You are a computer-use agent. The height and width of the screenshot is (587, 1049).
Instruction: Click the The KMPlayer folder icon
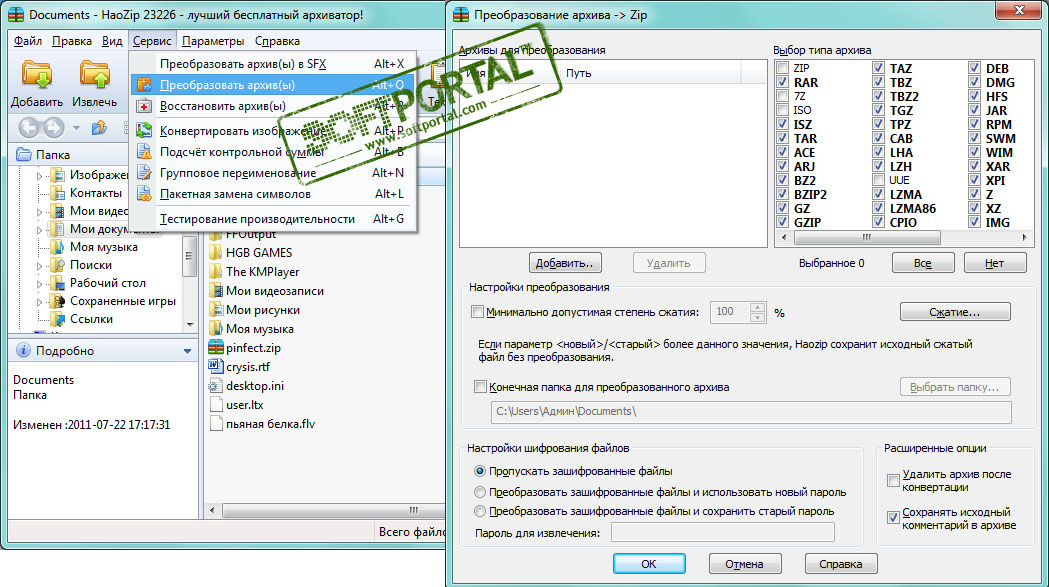click(215, 272)
